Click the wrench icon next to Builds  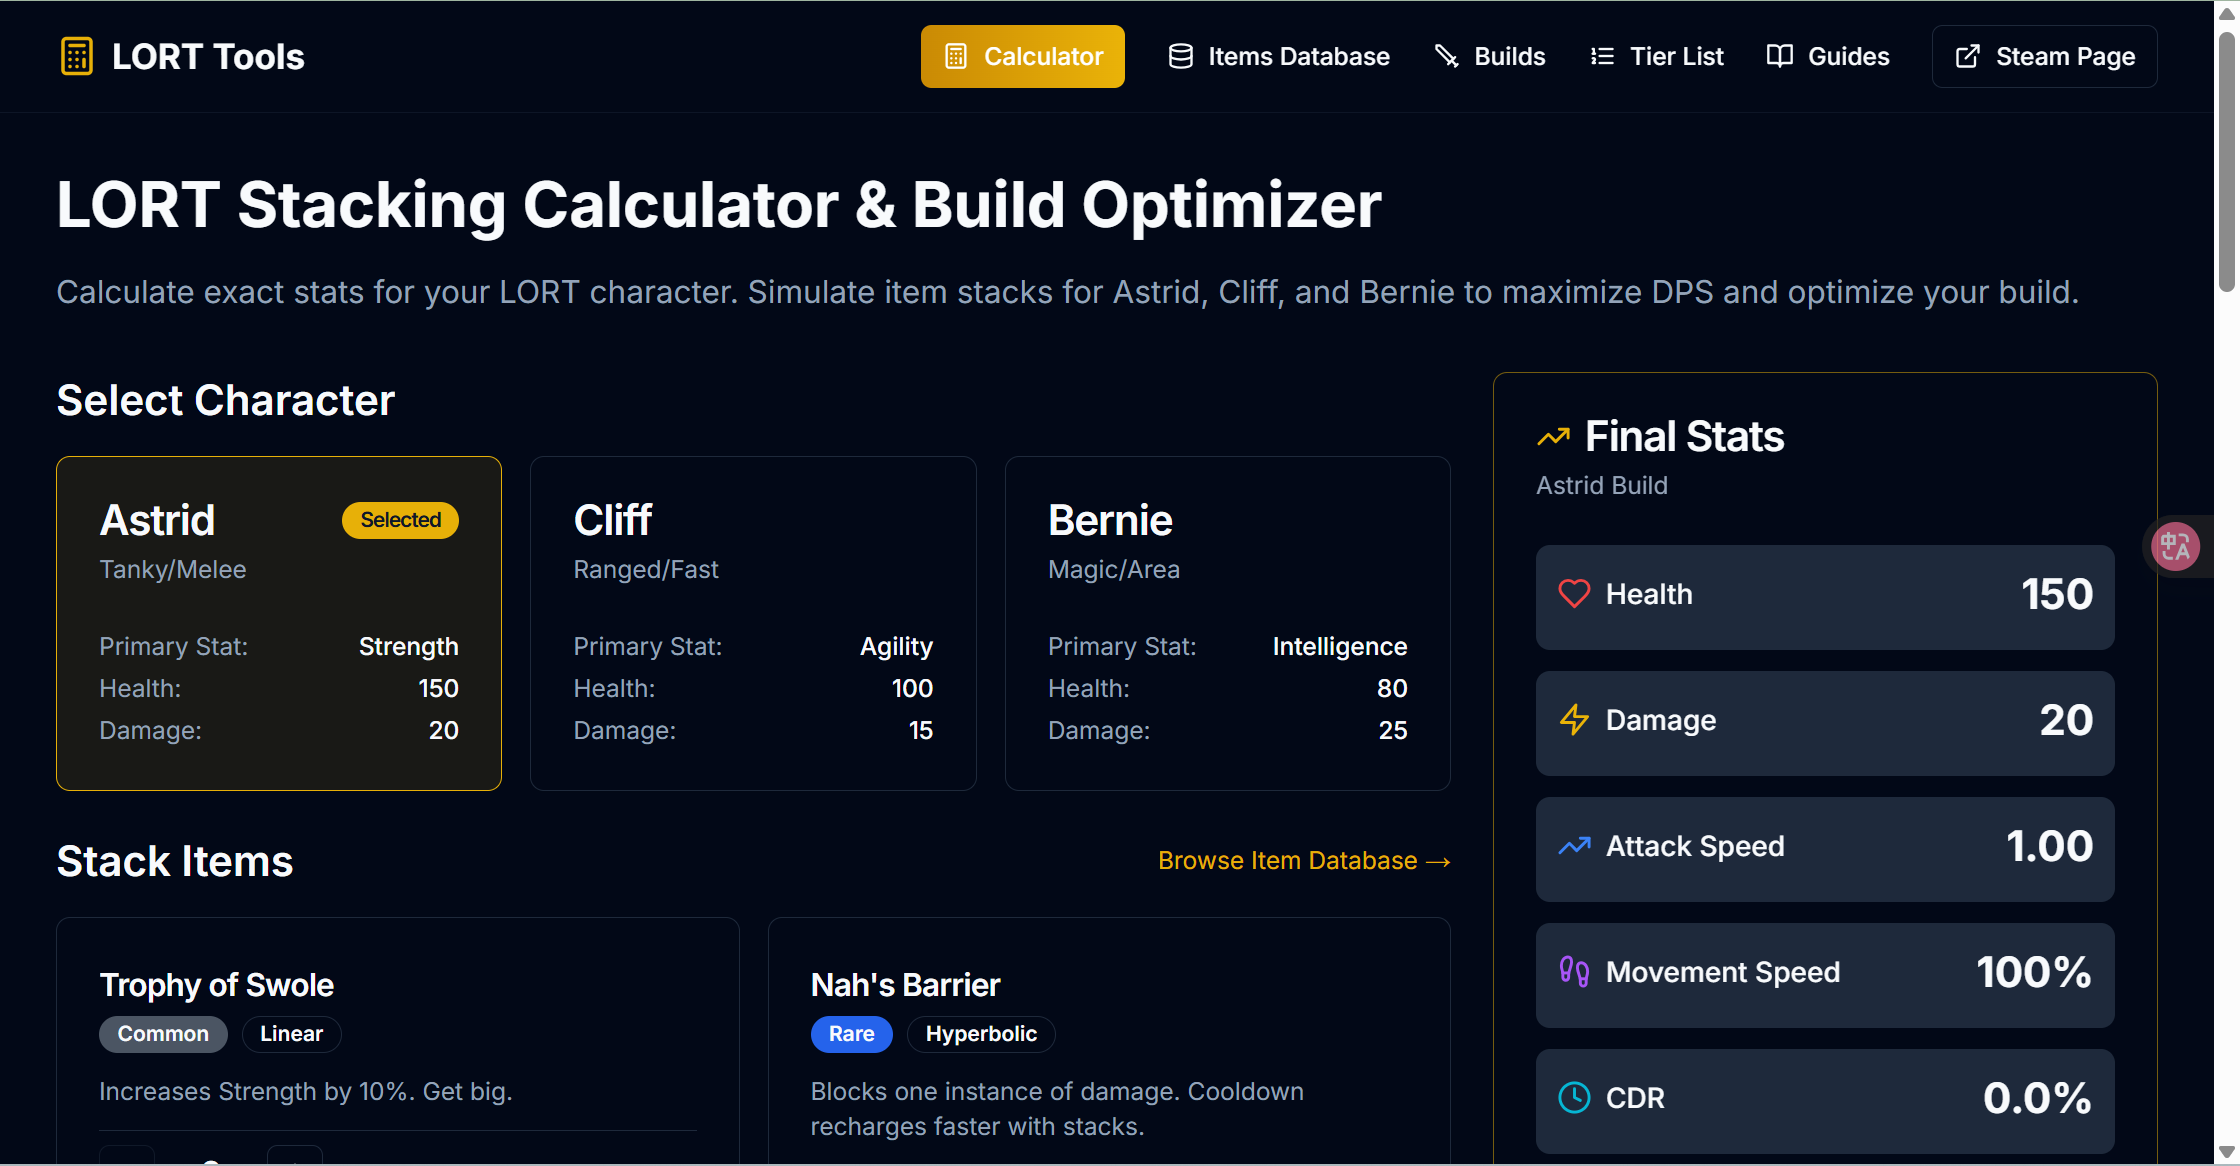[x=1447, y=56]
